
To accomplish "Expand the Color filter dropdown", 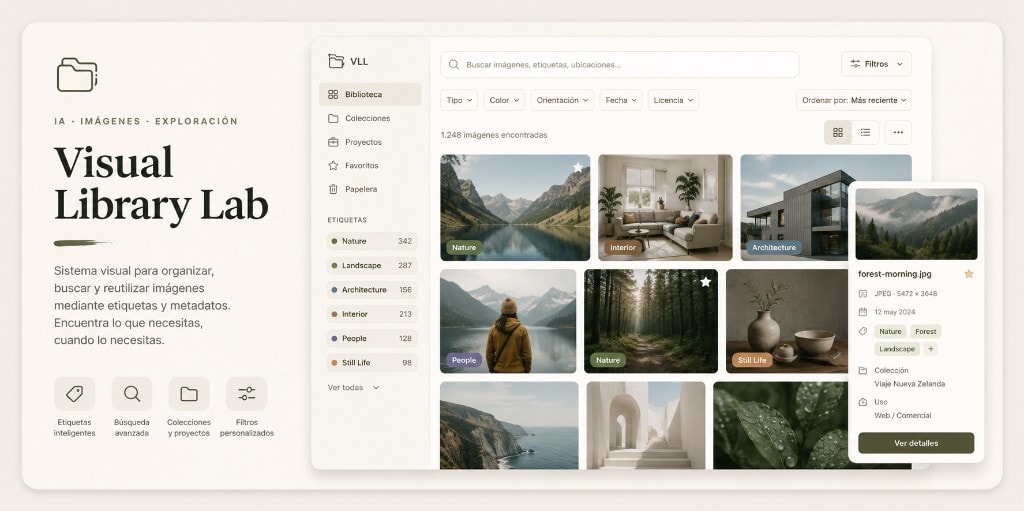I will [504, 100].
